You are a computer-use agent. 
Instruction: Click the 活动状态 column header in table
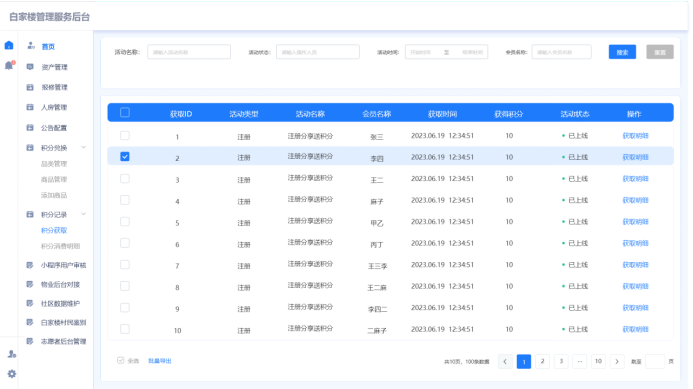pos(575,114)
